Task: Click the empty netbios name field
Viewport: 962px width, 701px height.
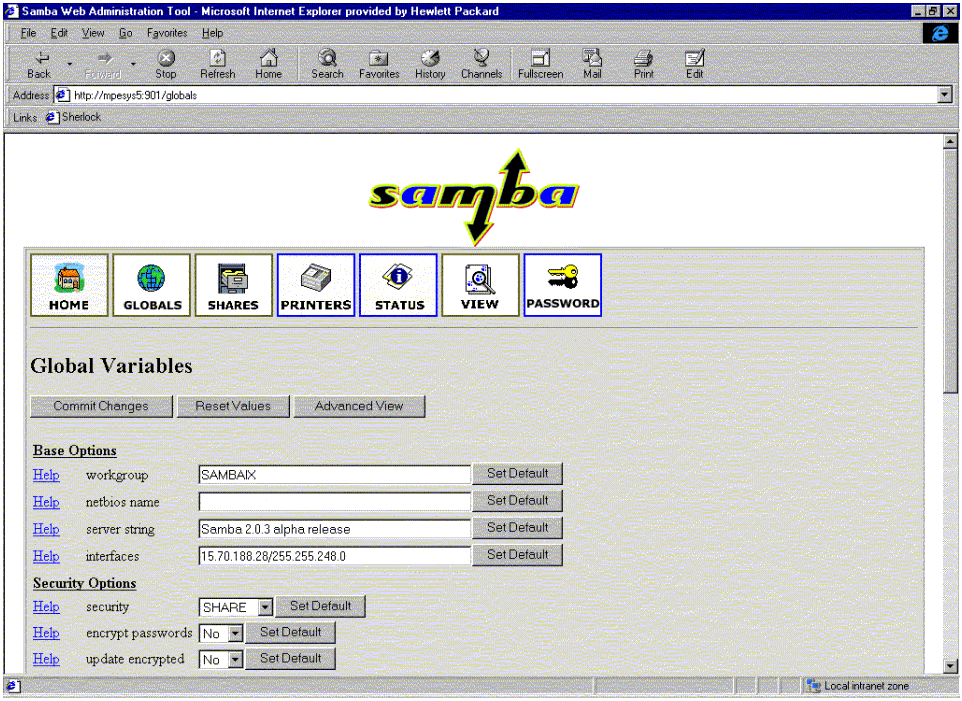Action: 334,502
